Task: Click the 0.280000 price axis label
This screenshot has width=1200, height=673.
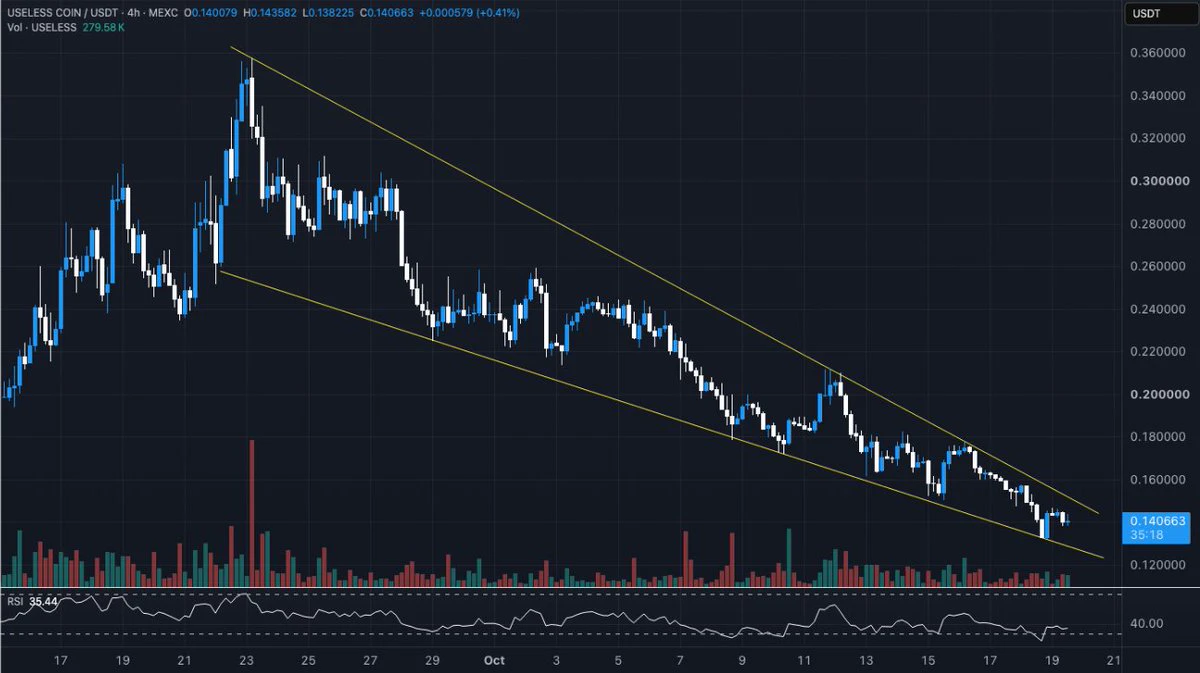Action: 1158,224
